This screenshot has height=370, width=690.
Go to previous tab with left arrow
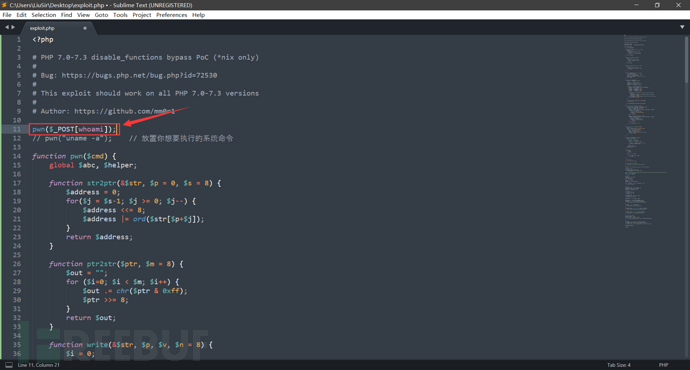7,27
